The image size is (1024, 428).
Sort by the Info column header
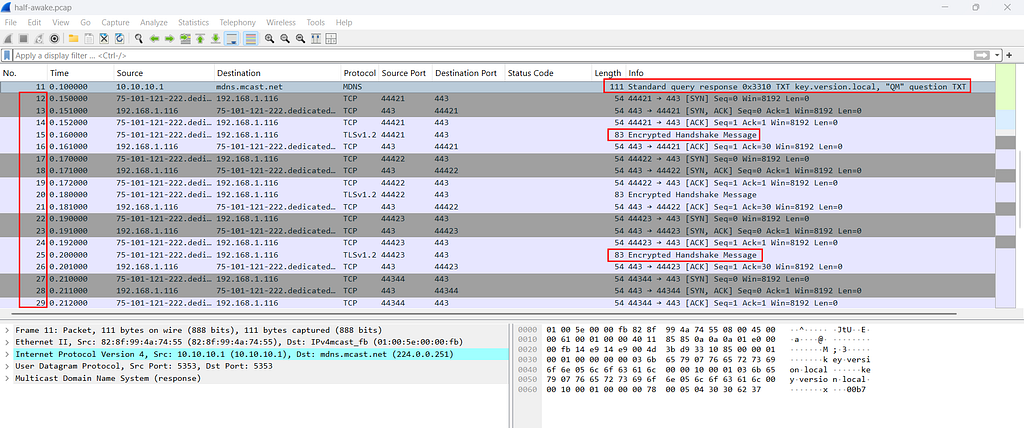click(808, 73)
